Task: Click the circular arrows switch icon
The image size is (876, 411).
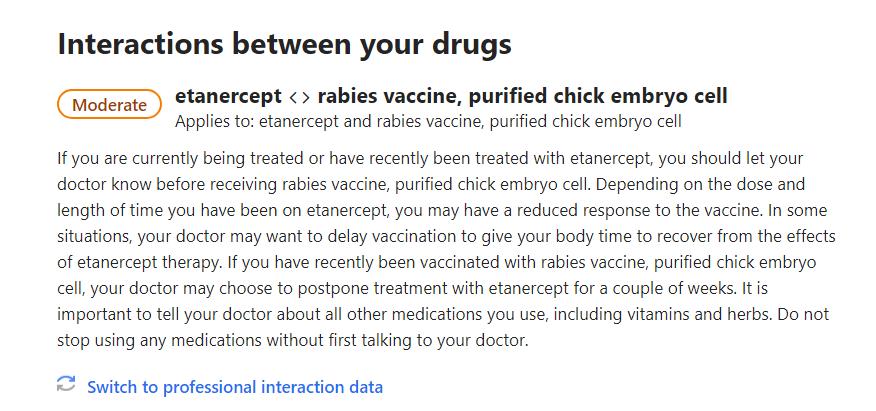Action: point(66,384)
